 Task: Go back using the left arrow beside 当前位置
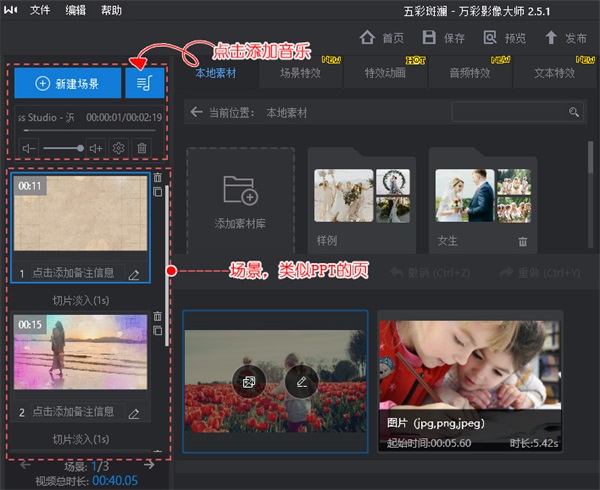click(196, 113)
